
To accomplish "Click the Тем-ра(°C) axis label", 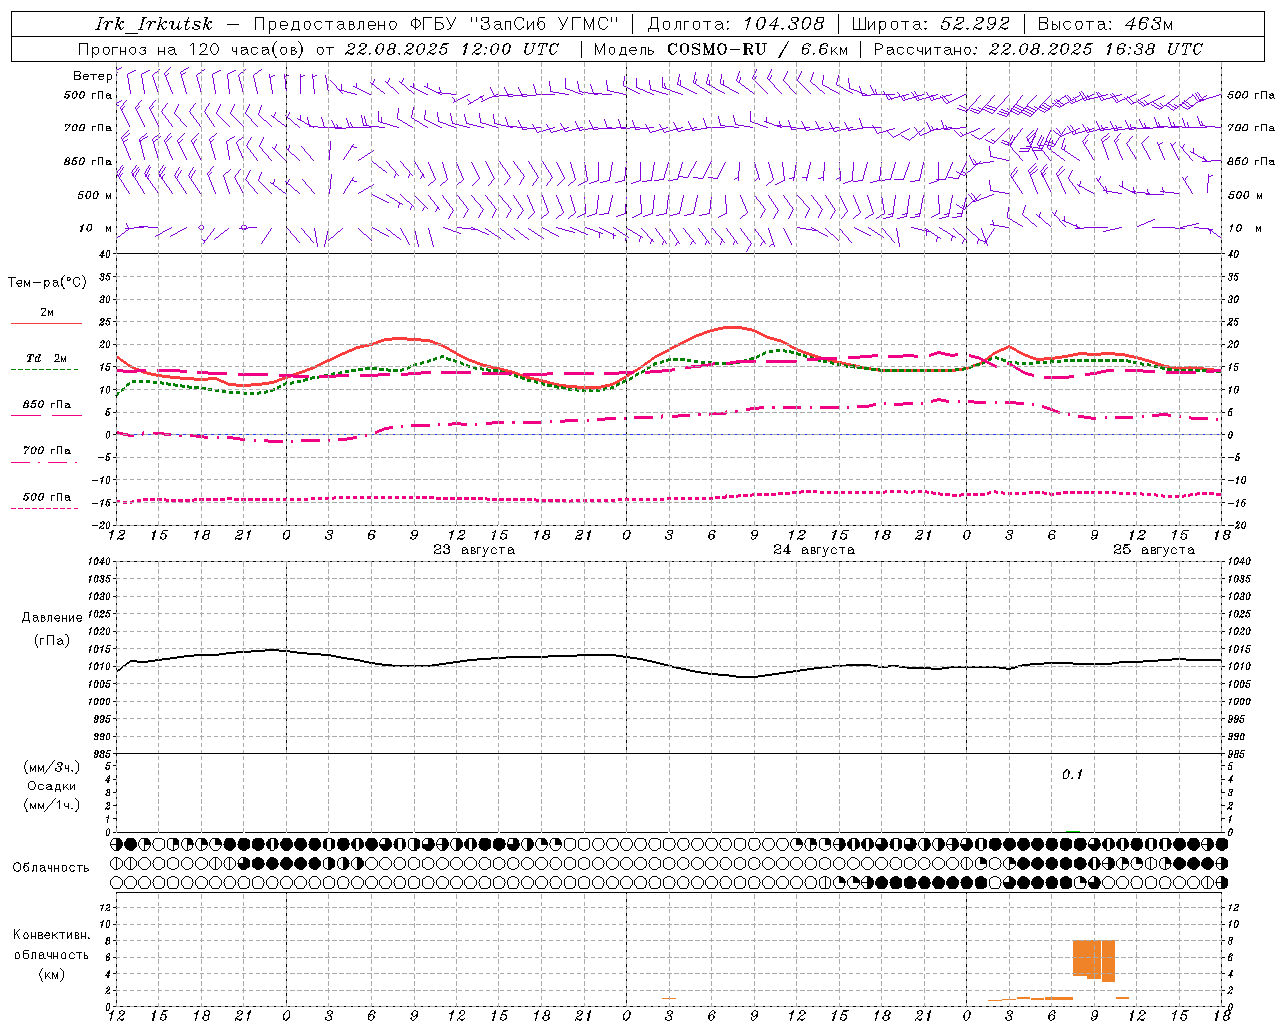I will [x=47, y=283].
